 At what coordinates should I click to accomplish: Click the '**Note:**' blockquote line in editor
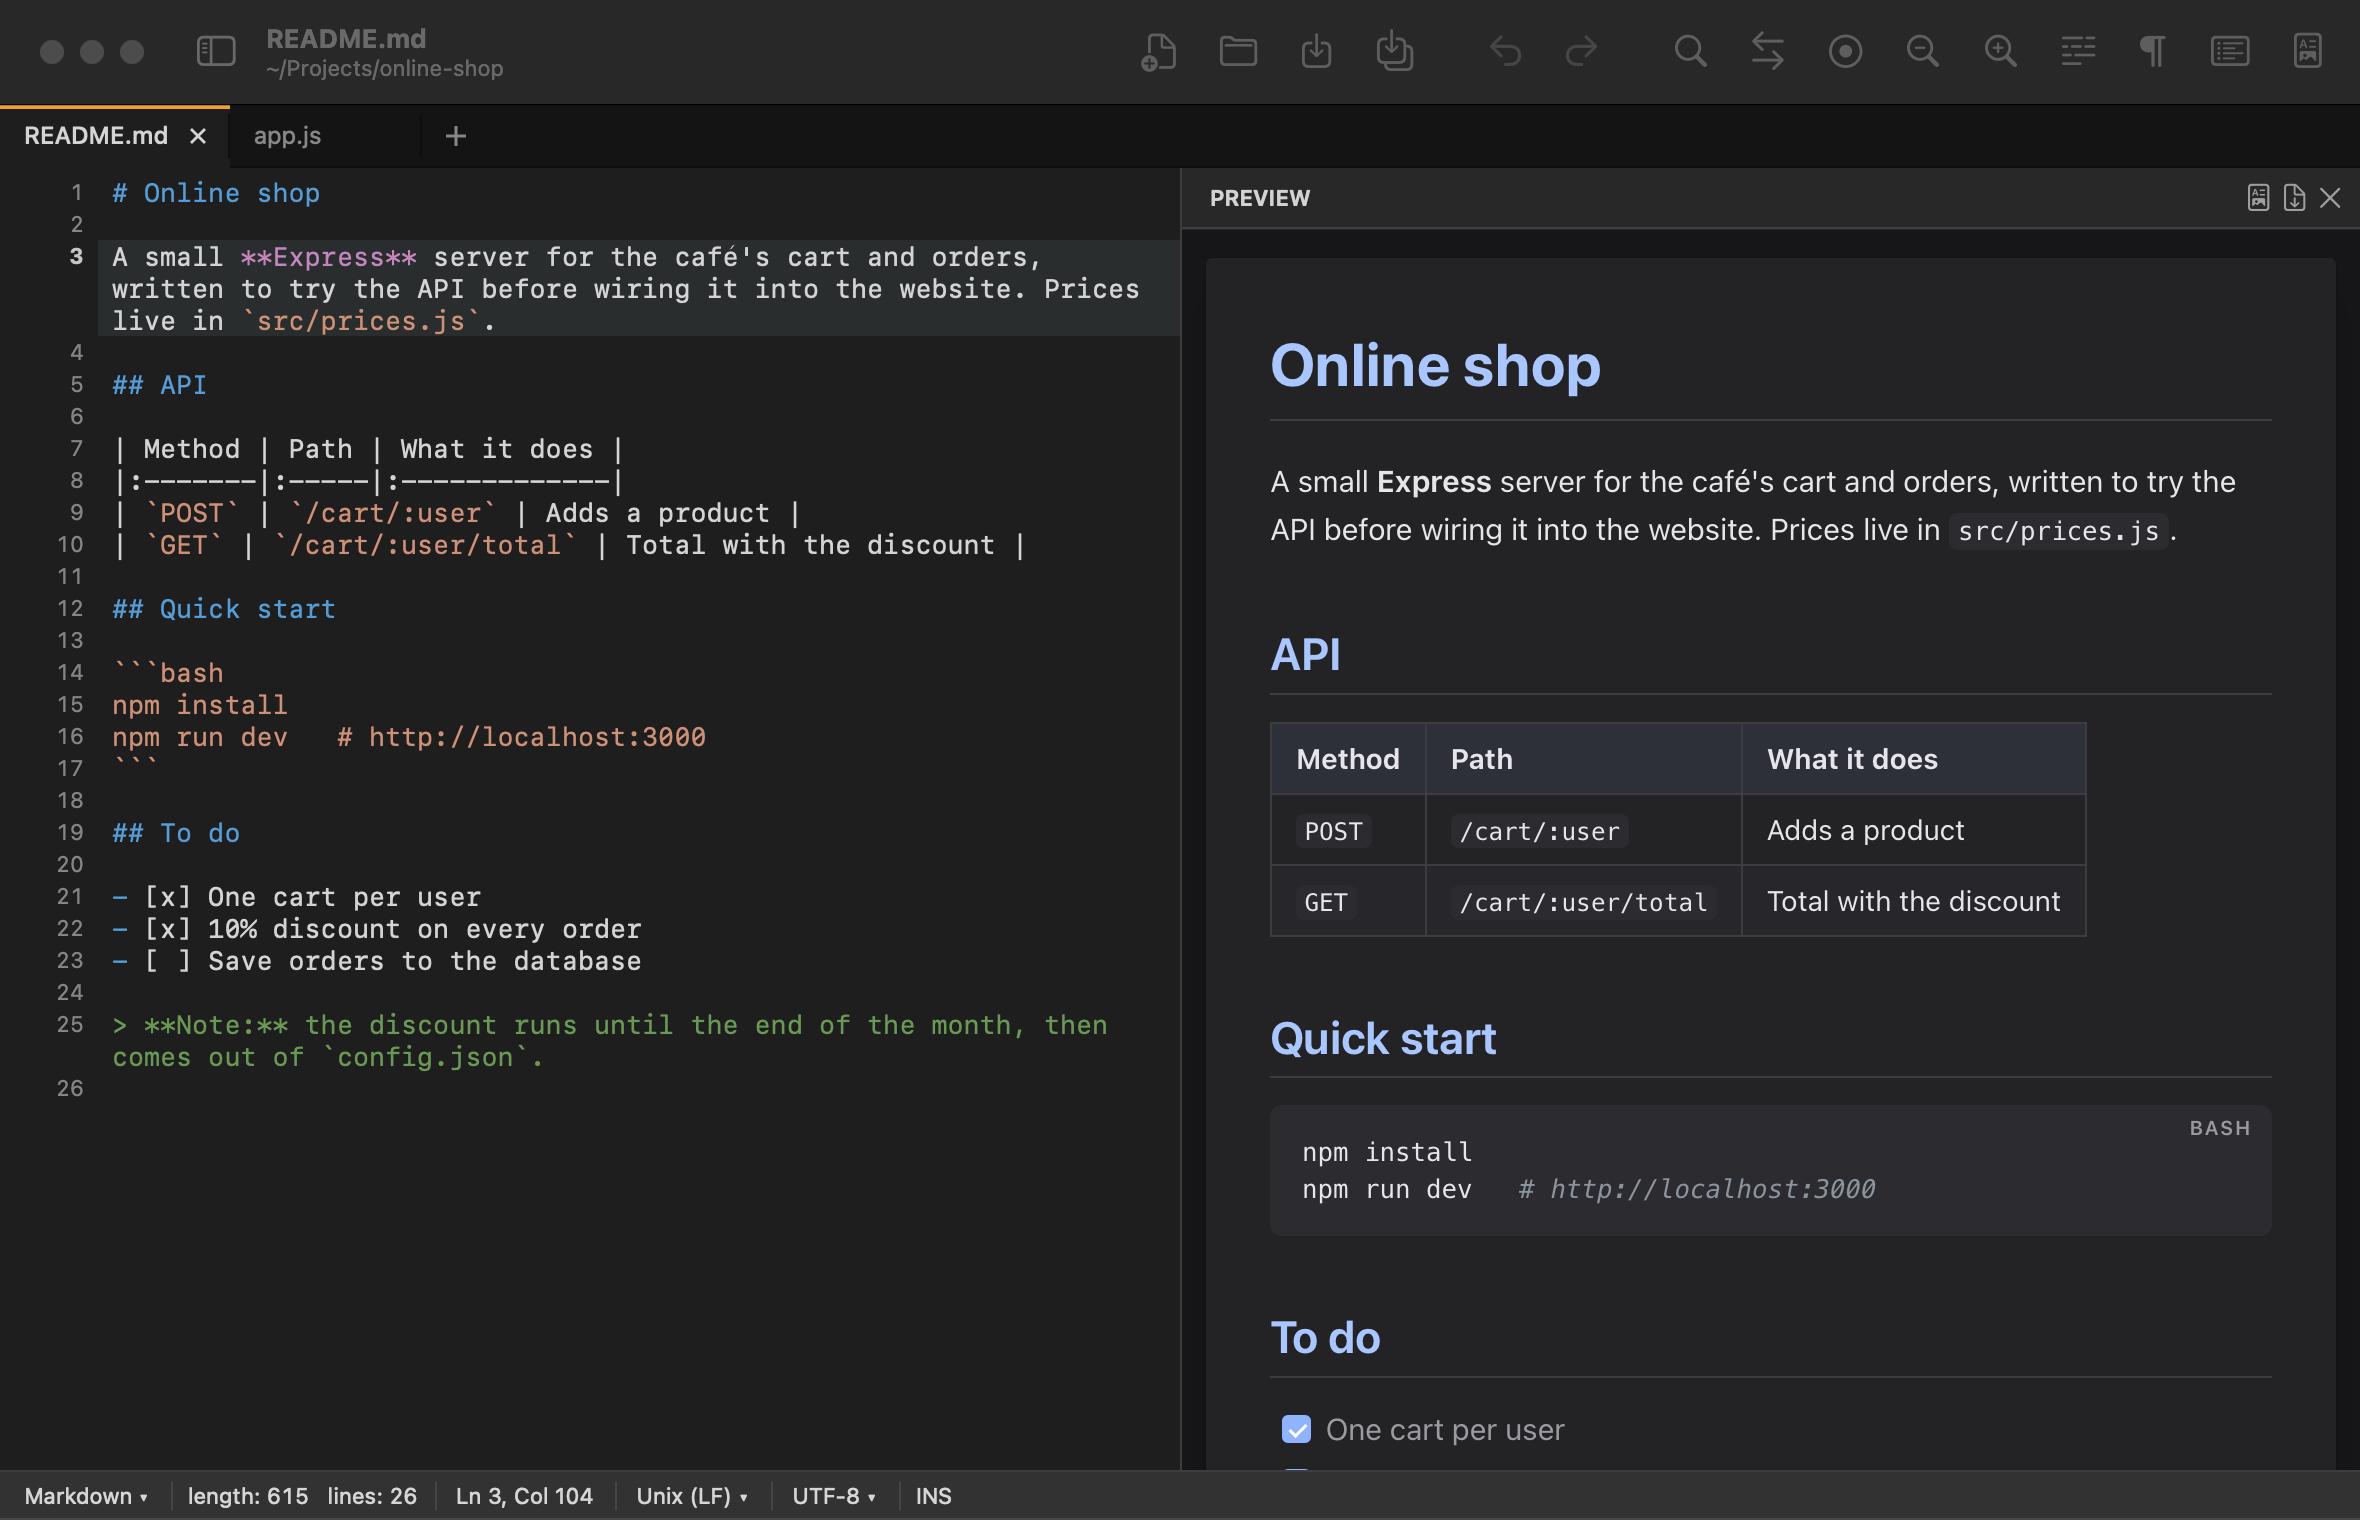click(610, 1041)
